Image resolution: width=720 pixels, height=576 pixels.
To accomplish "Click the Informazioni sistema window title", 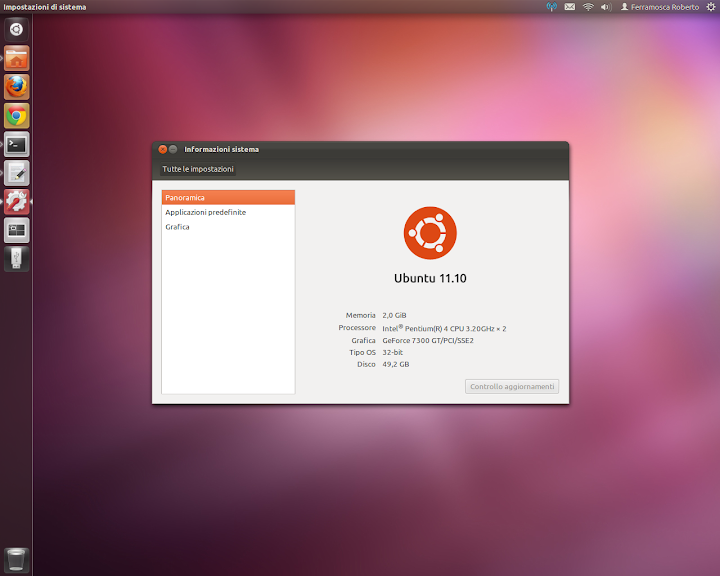I will (221, 149).
